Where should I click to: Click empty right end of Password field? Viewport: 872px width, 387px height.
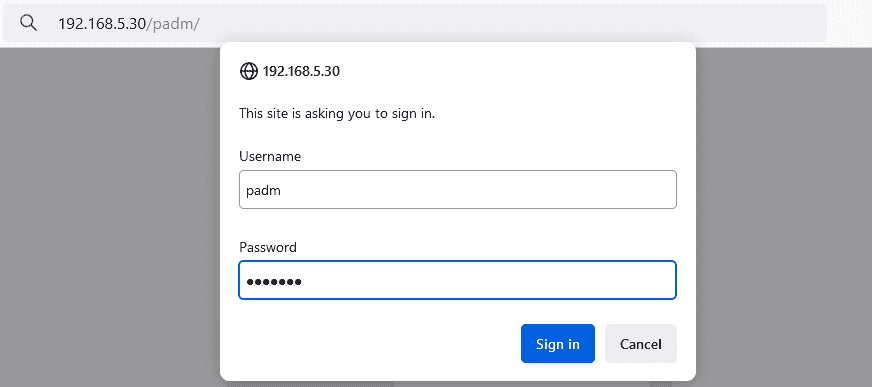tap(612, 280)
